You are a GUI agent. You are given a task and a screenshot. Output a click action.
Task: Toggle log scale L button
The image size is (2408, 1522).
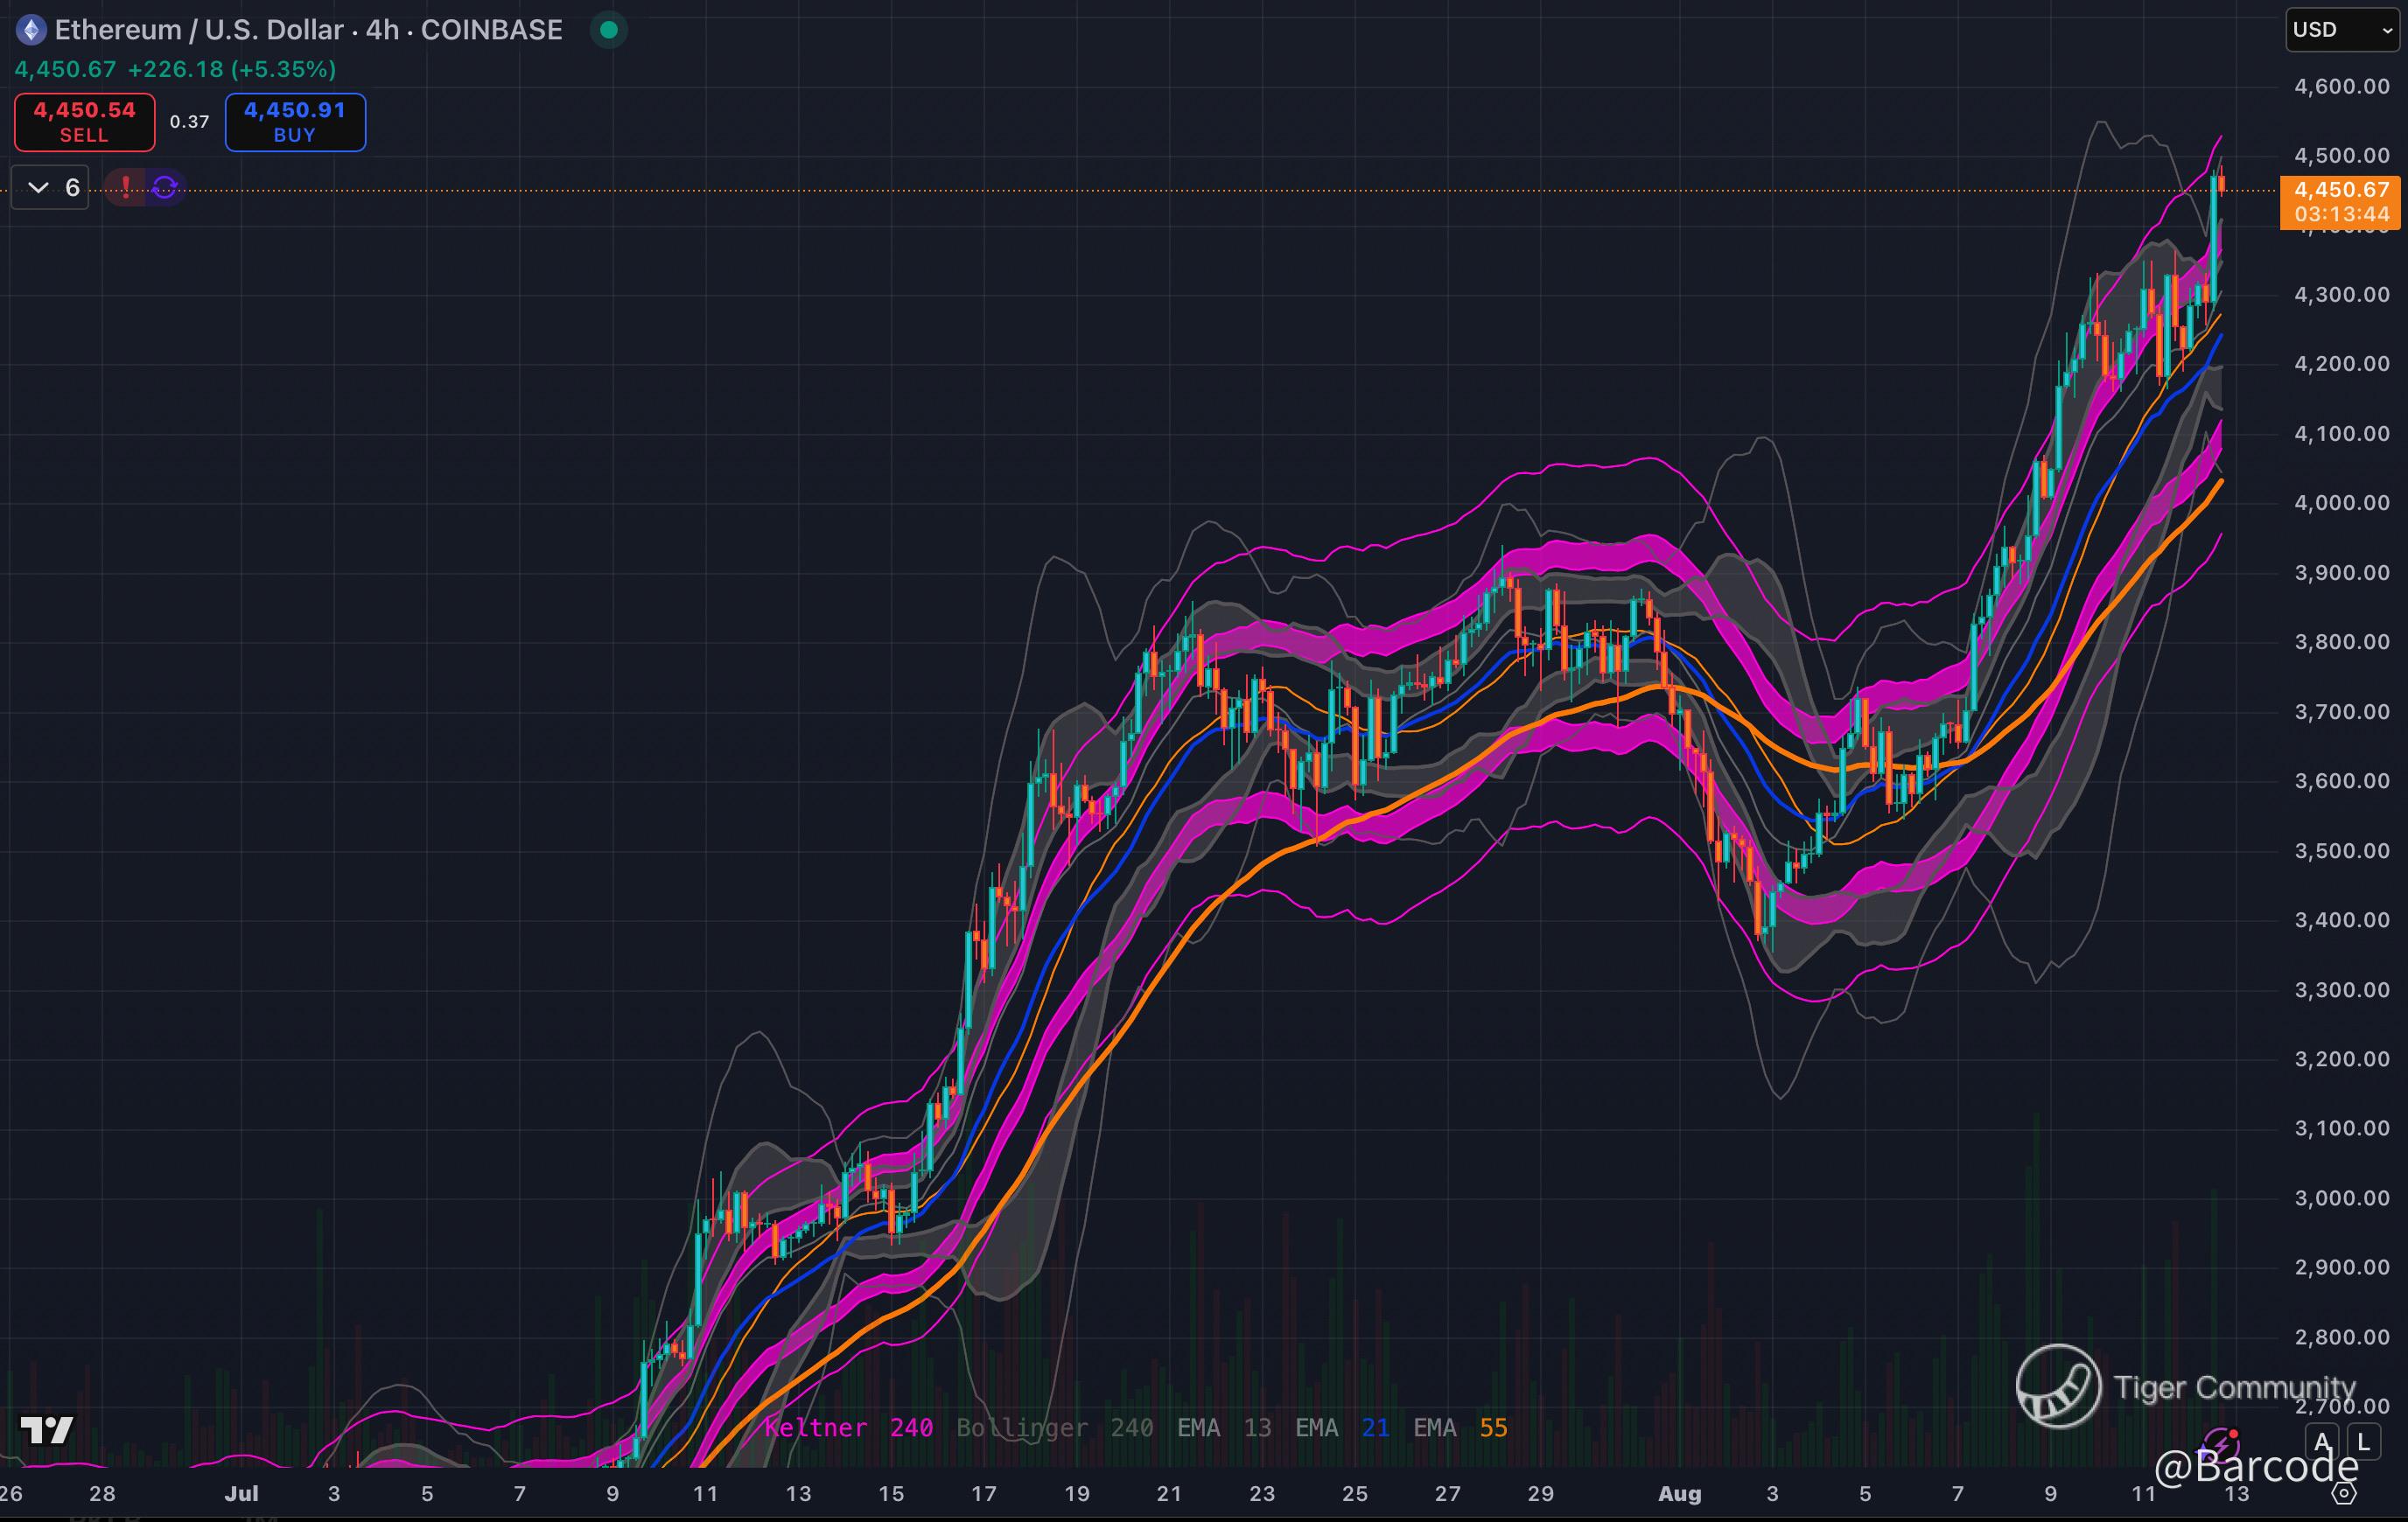(2363, 1442)
